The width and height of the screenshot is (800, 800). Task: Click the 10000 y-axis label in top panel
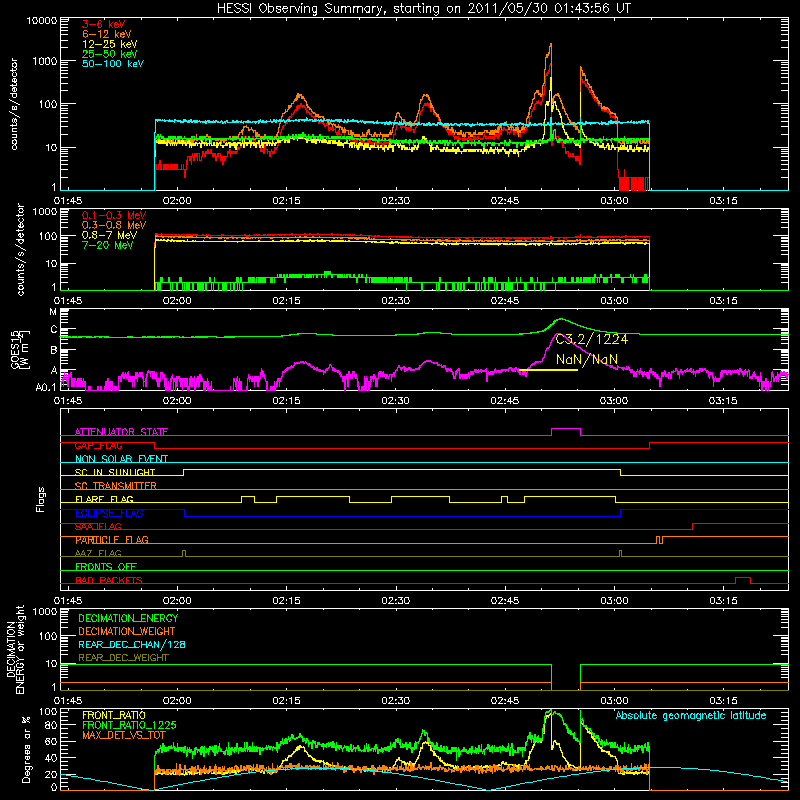[42, 20]
